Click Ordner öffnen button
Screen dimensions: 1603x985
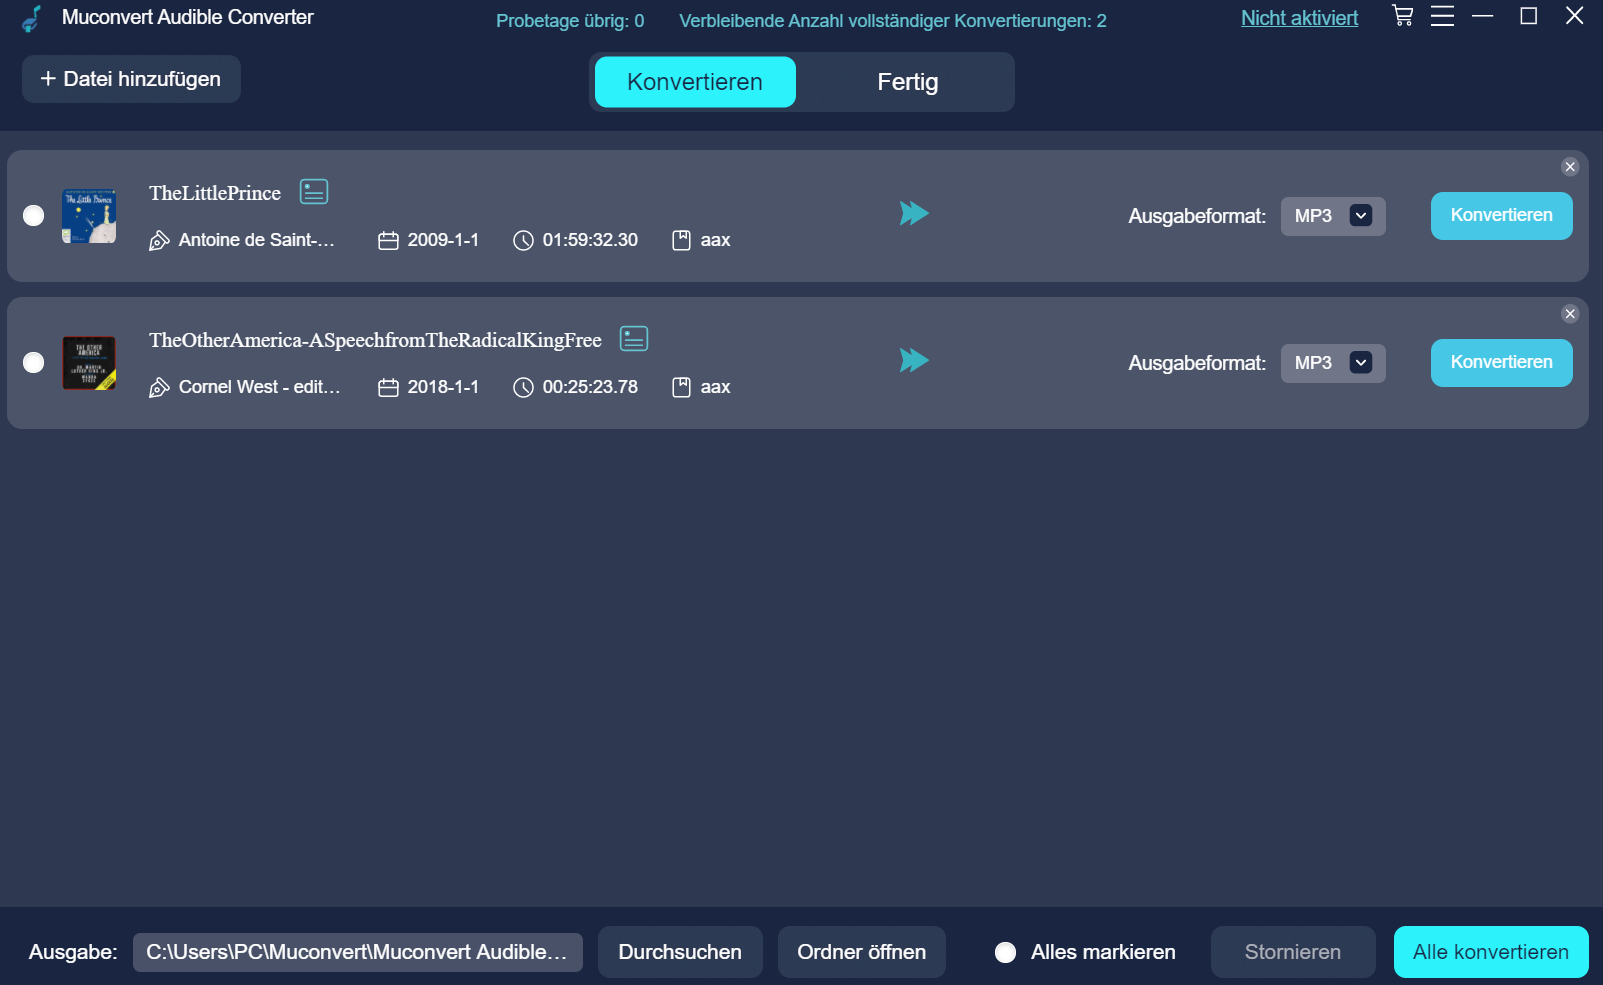pos(861,952)
